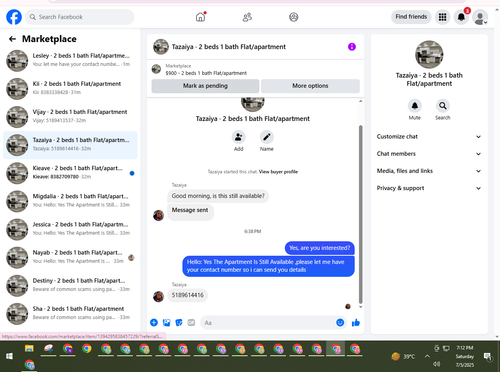Open the nine-dot Menu grid icon
This screenshot has width=500, height=372.
tap(442, 17)
